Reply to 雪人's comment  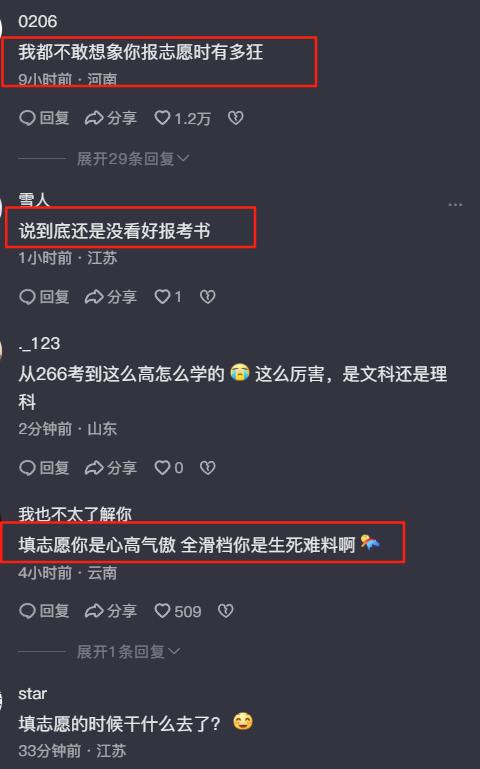(x=44, y=297)
